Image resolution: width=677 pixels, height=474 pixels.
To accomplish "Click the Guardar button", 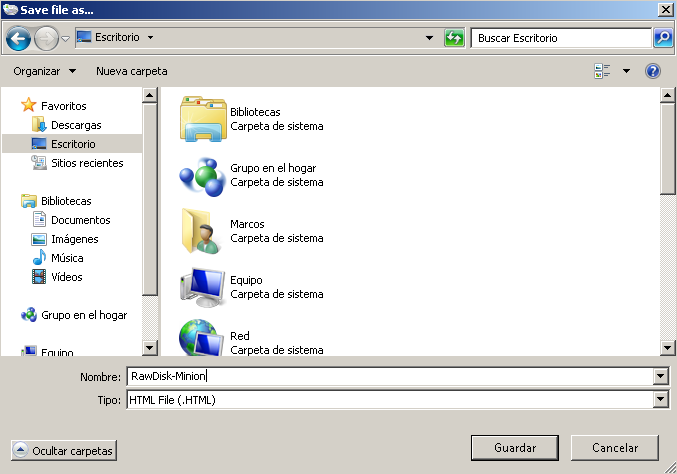I will (515, 447).
